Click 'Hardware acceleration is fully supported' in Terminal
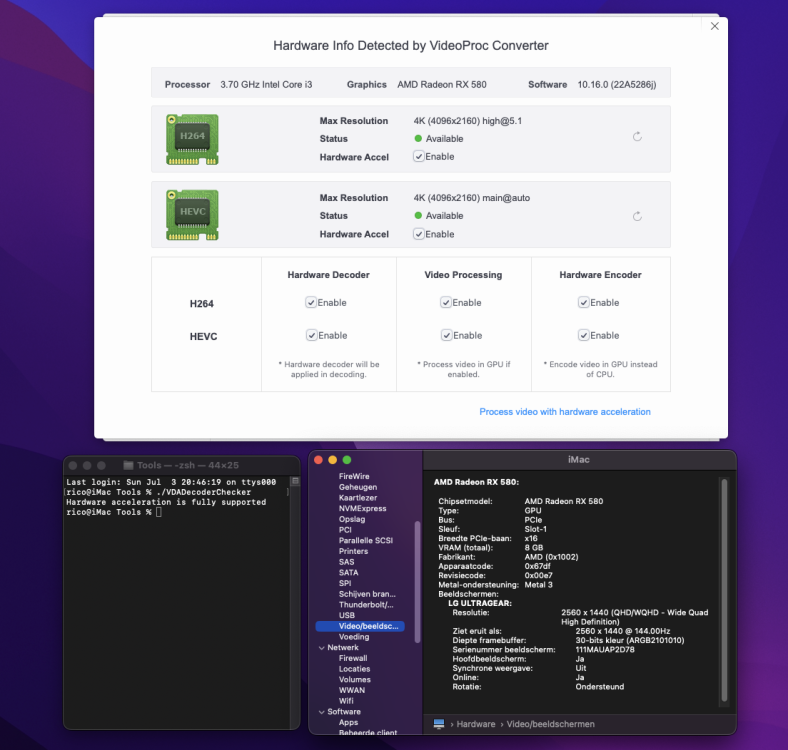Image resolution: width=788 pixels, height=750 pixels. coord(166,502)
